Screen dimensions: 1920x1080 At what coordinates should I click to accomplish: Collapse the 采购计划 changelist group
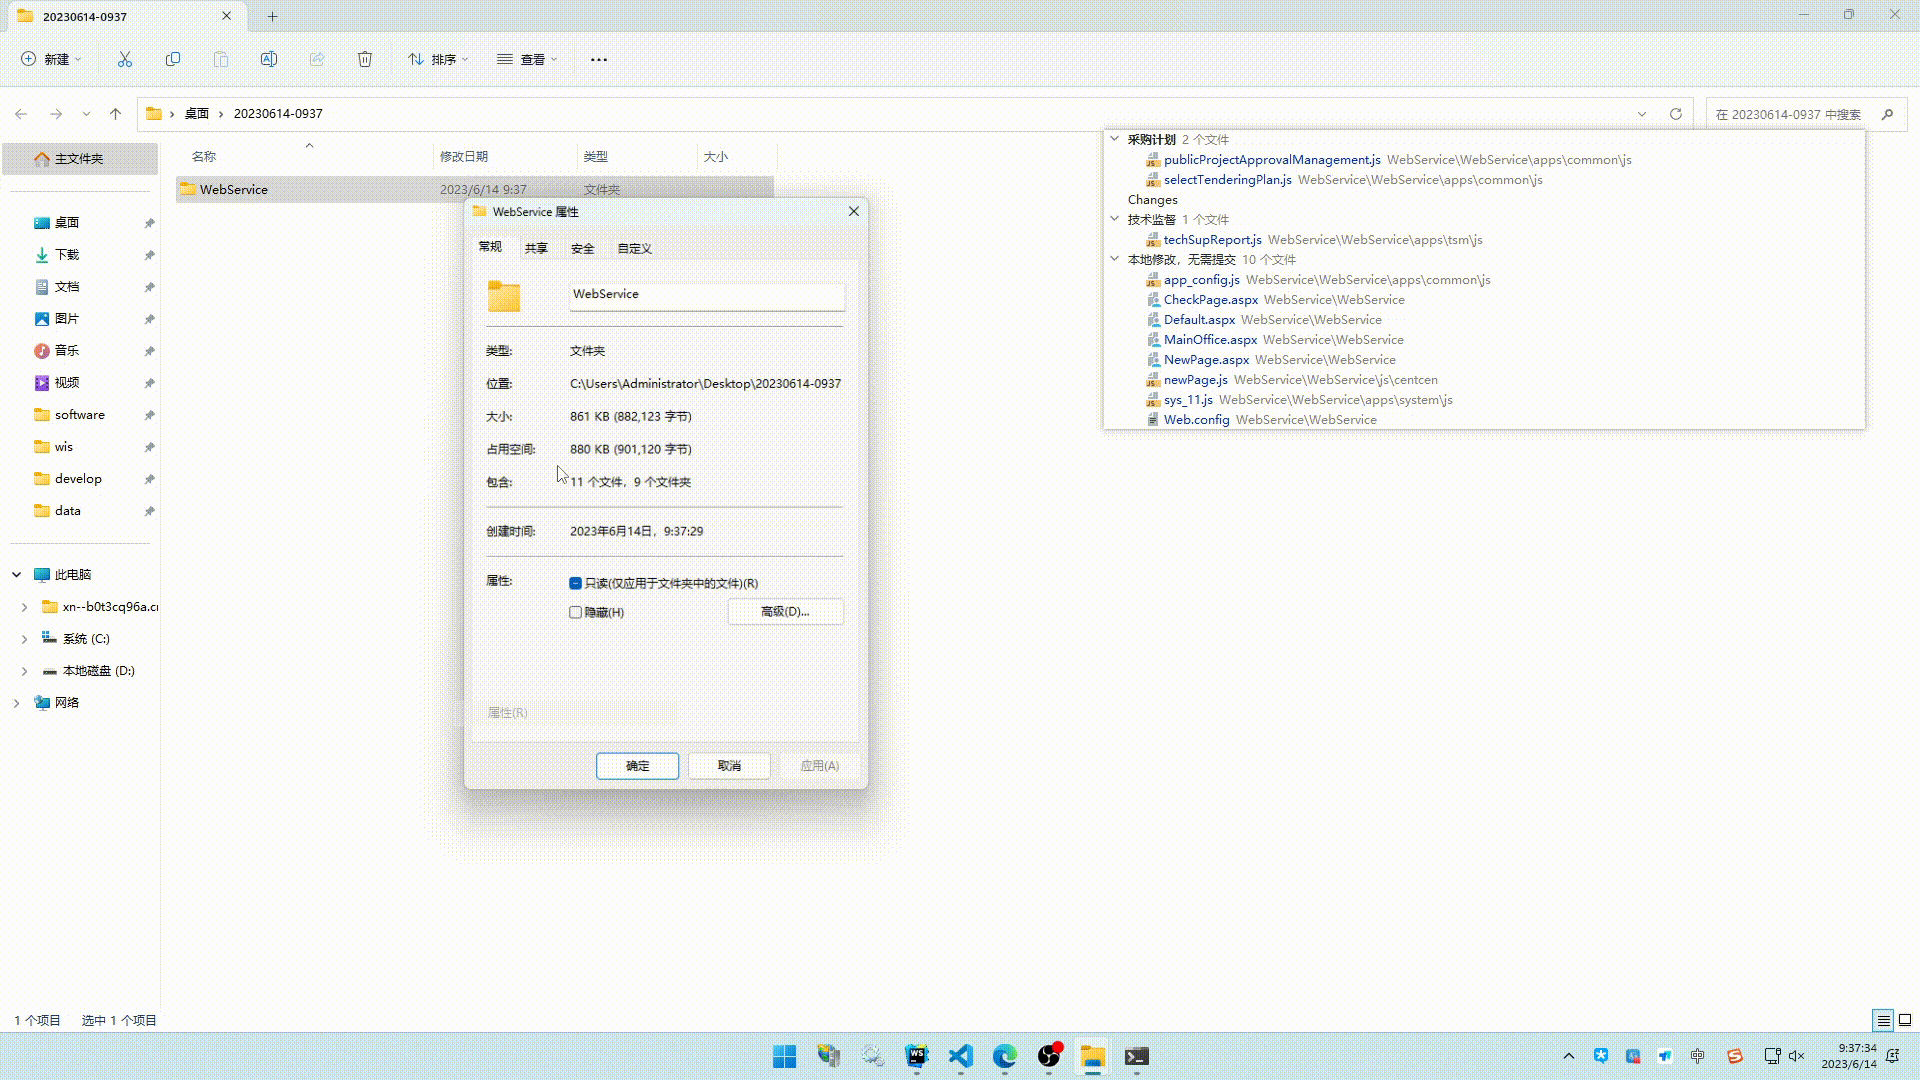tap(1115, 139)
